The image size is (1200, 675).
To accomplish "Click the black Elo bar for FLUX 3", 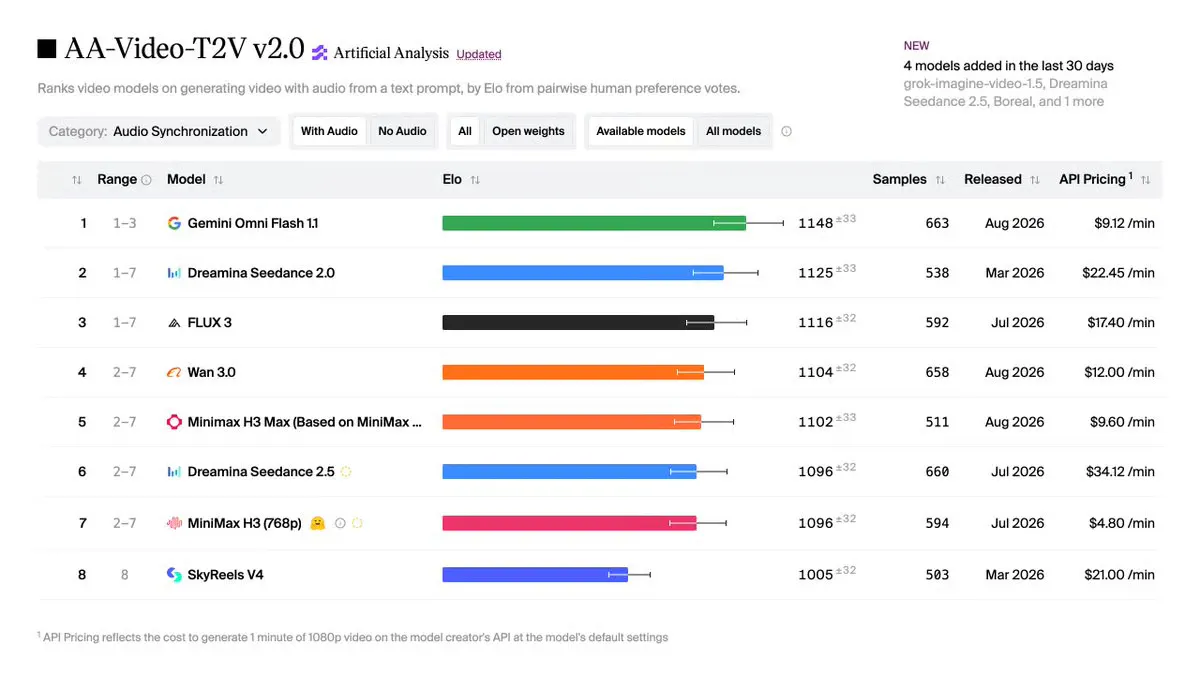I will coord(578,323).
